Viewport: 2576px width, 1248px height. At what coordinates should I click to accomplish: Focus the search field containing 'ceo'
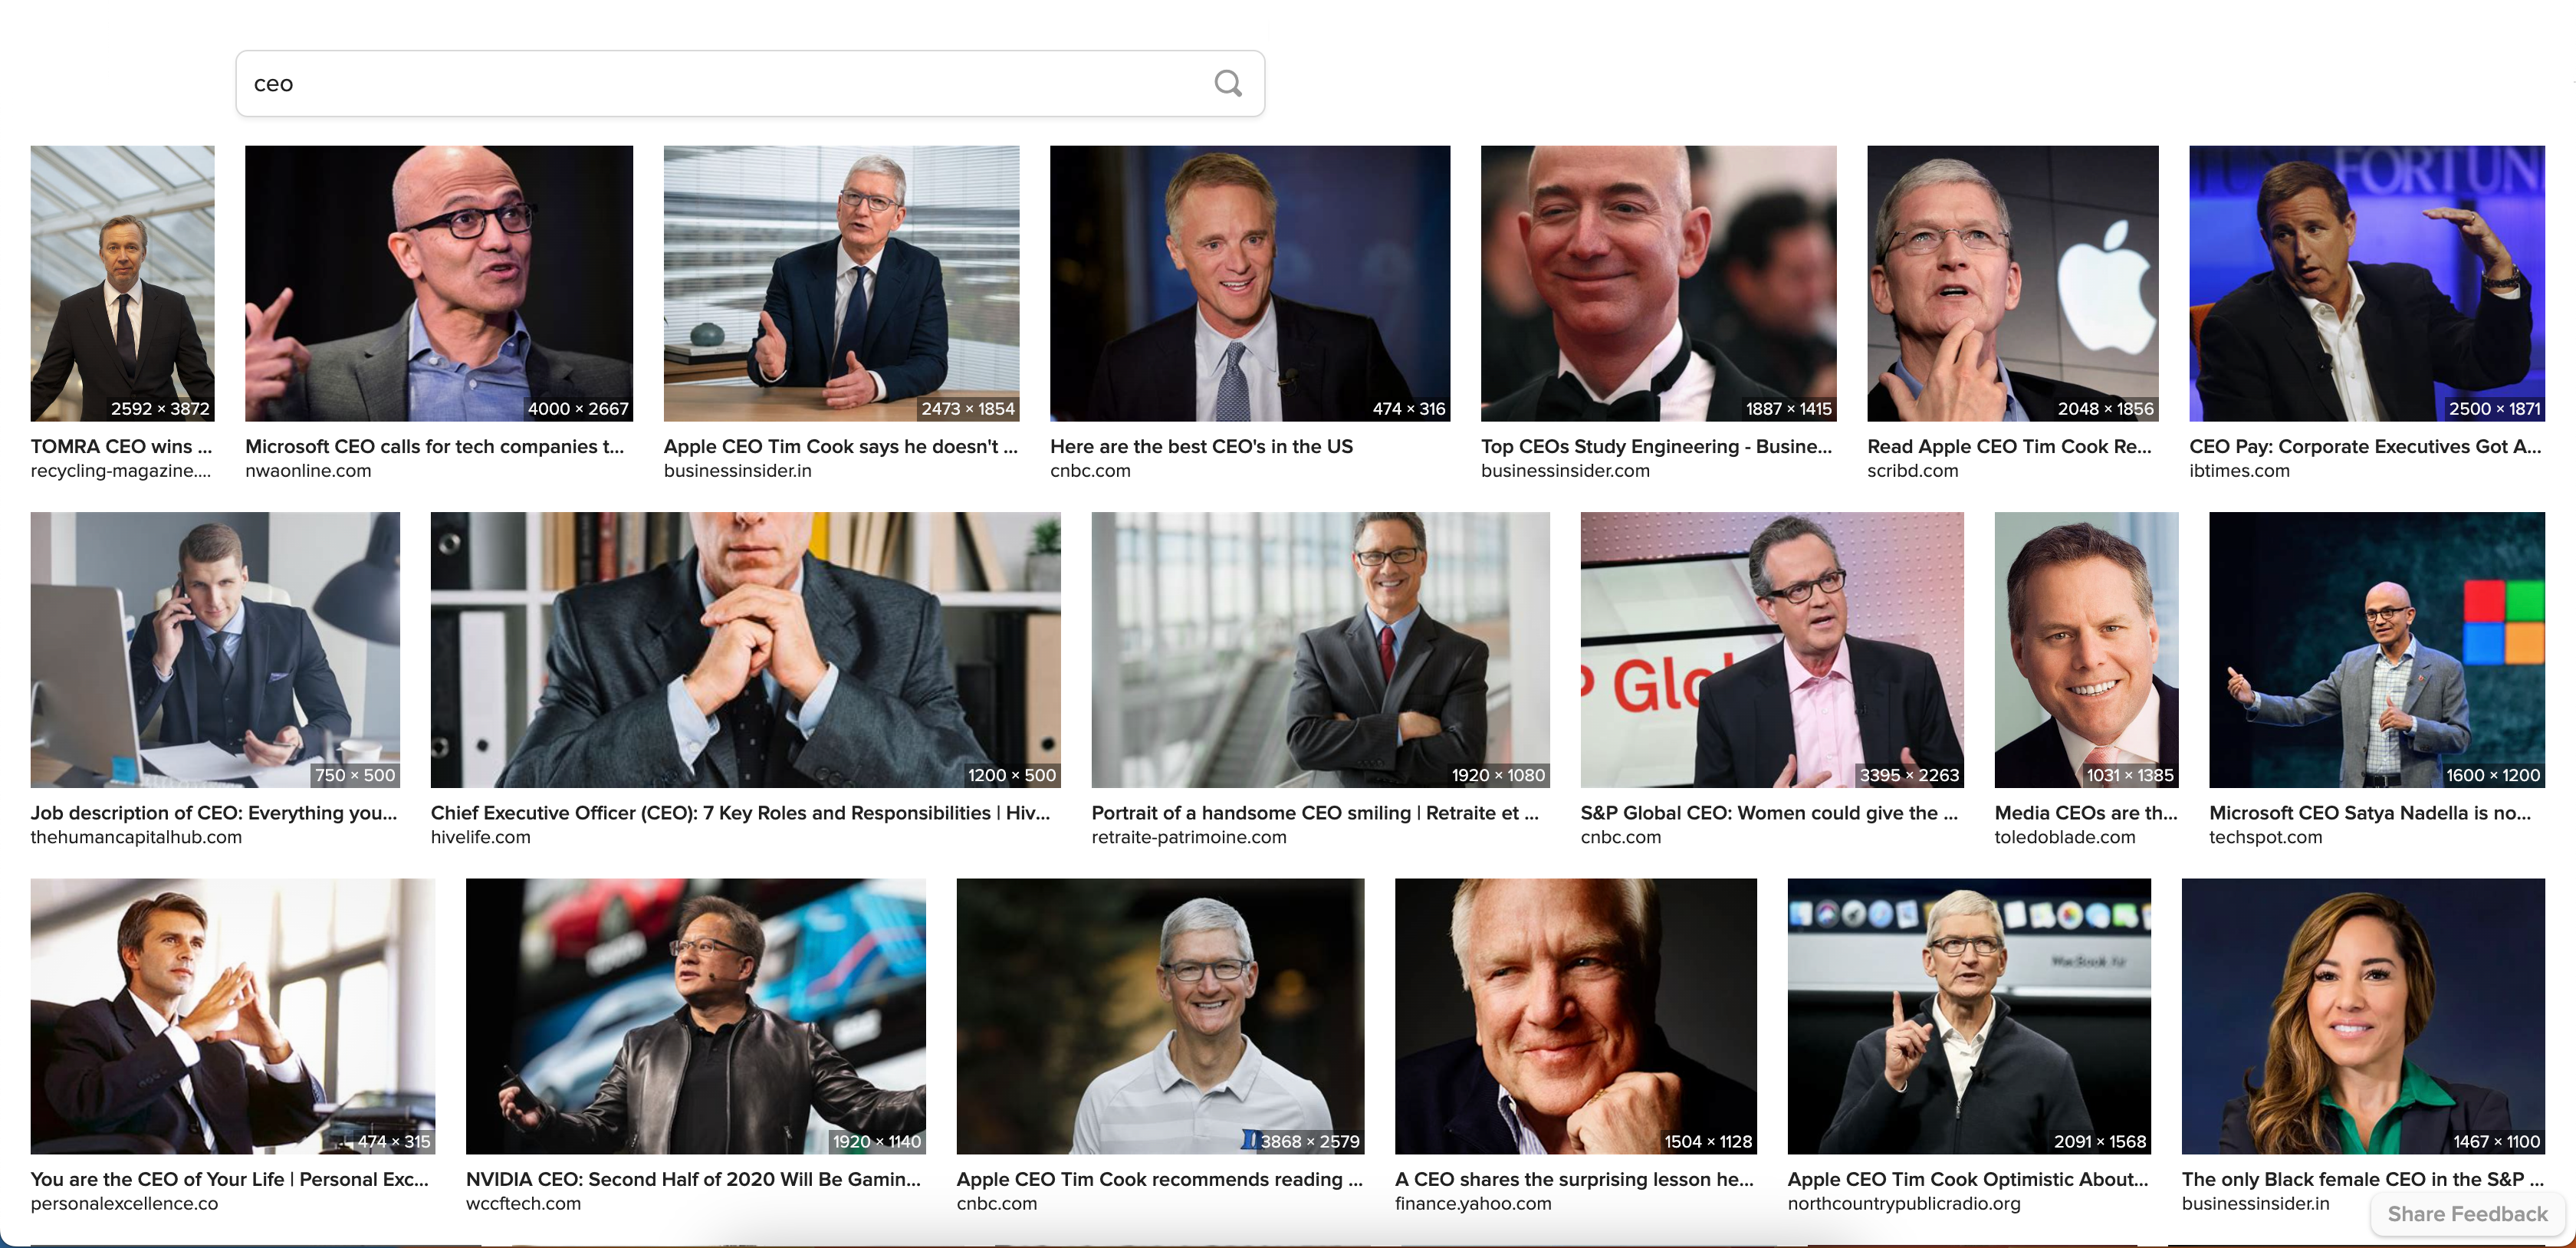pyautogui.click(x=750, y=83)
